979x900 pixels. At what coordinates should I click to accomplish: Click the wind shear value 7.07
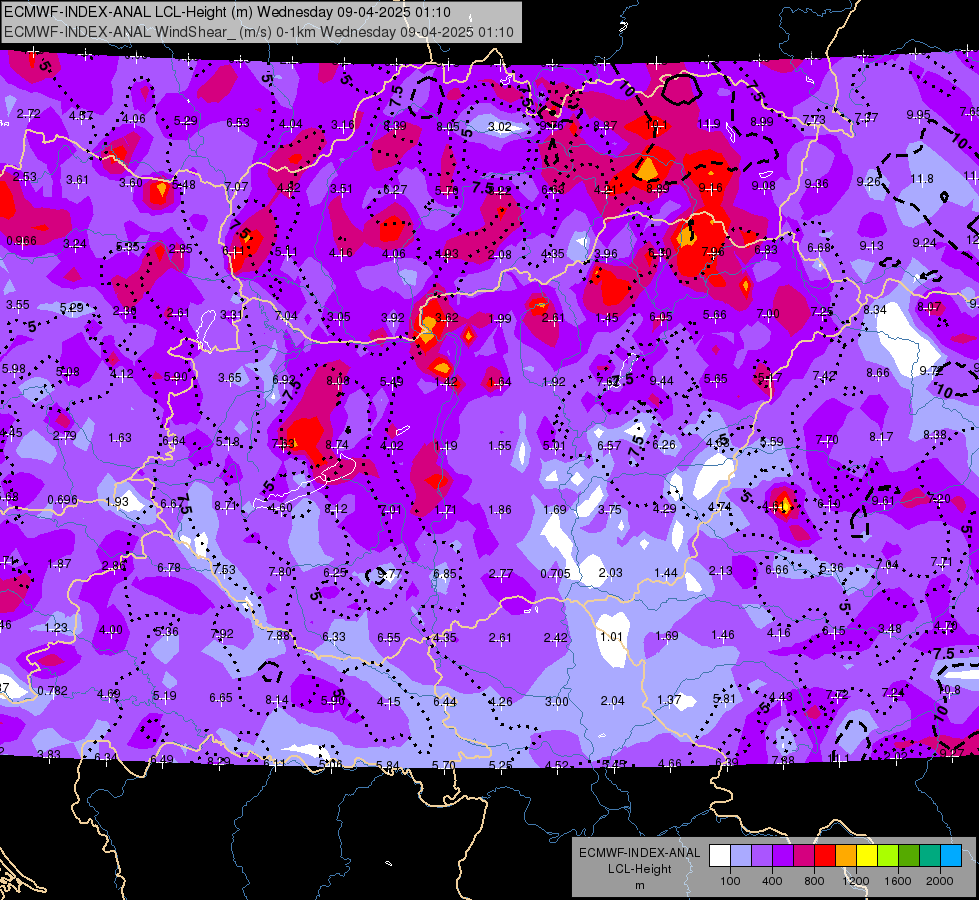[x=236, y=187]
